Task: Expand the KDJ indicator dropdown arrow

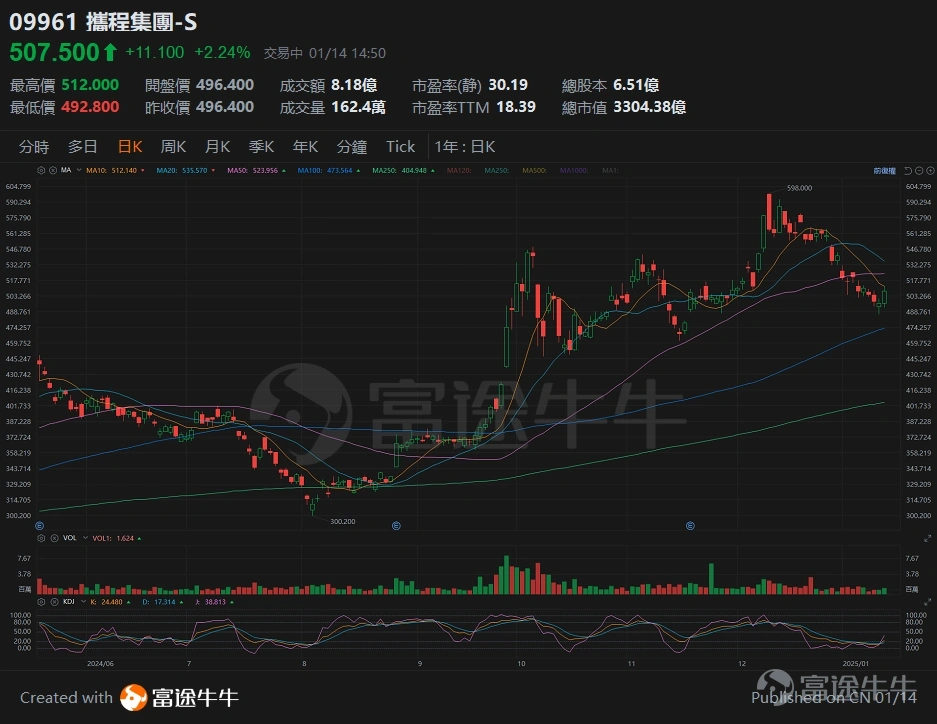Action: [x=84, y=602]
